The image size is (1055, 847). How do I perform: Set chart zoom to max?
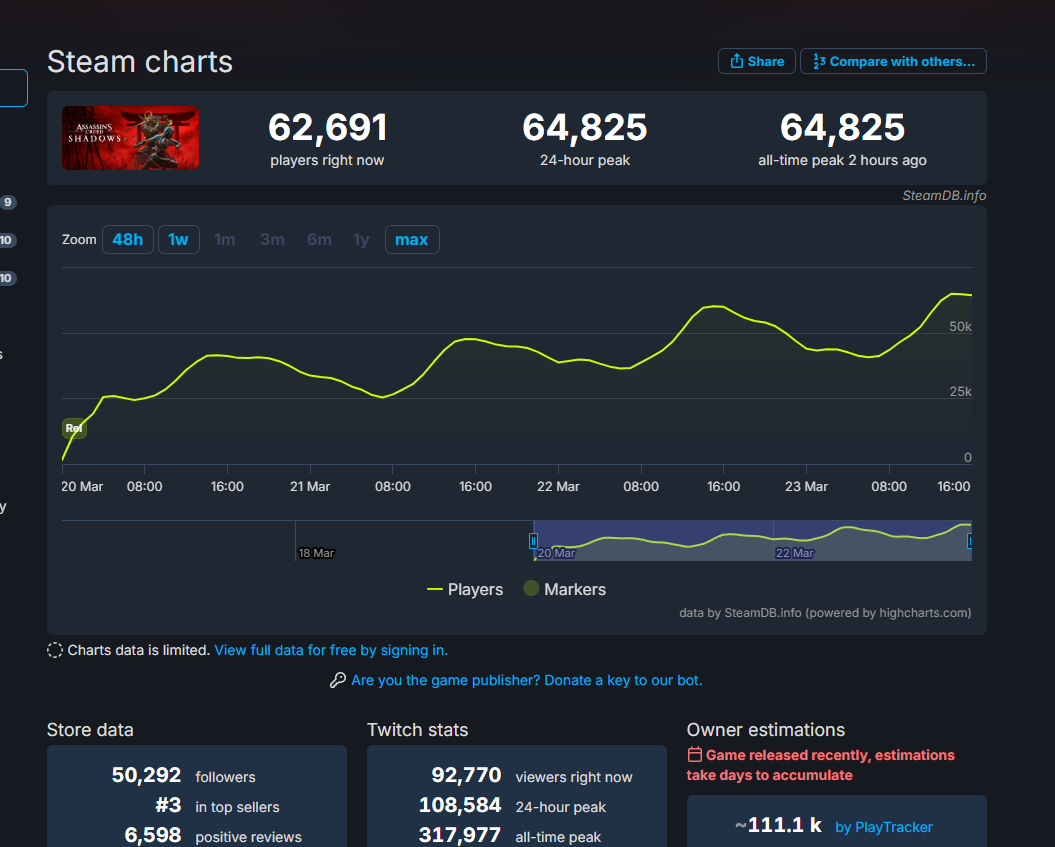412,240
